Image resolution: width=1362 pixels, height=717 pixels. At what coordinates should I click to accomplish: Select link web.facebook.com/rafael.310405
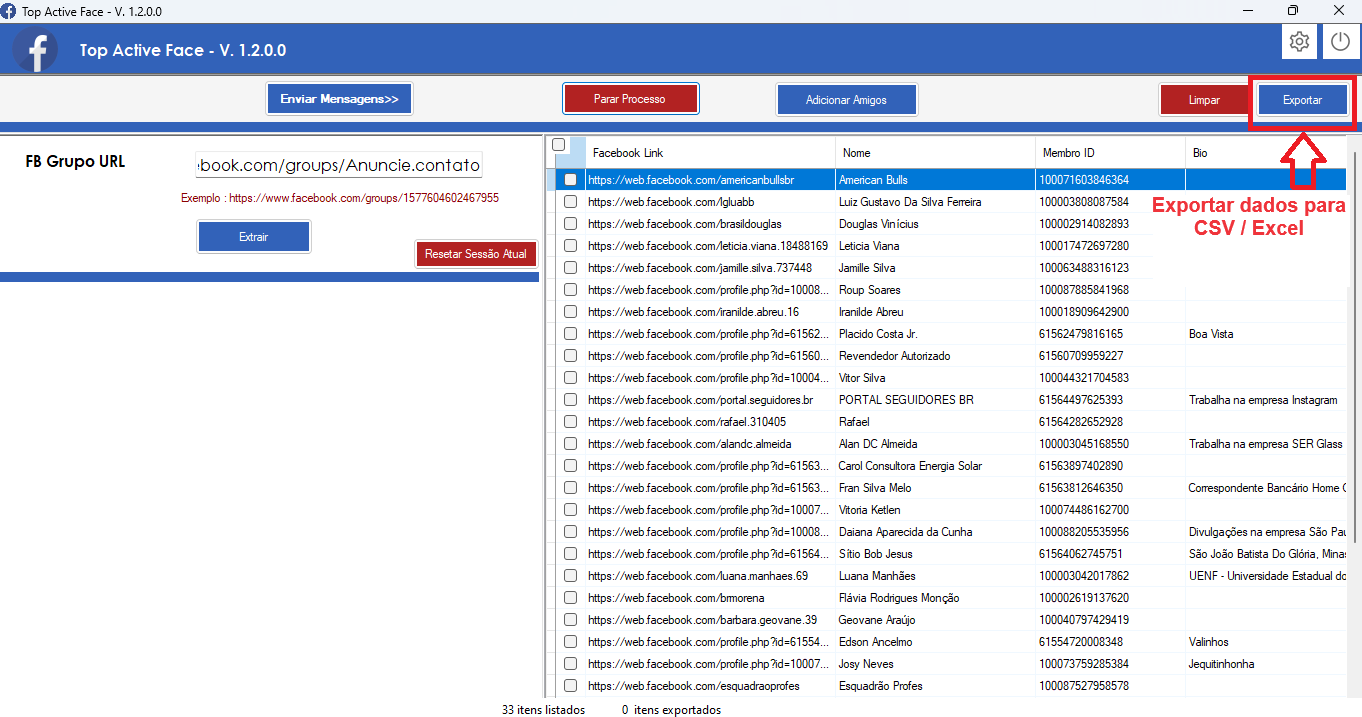(x=687, y=422)
